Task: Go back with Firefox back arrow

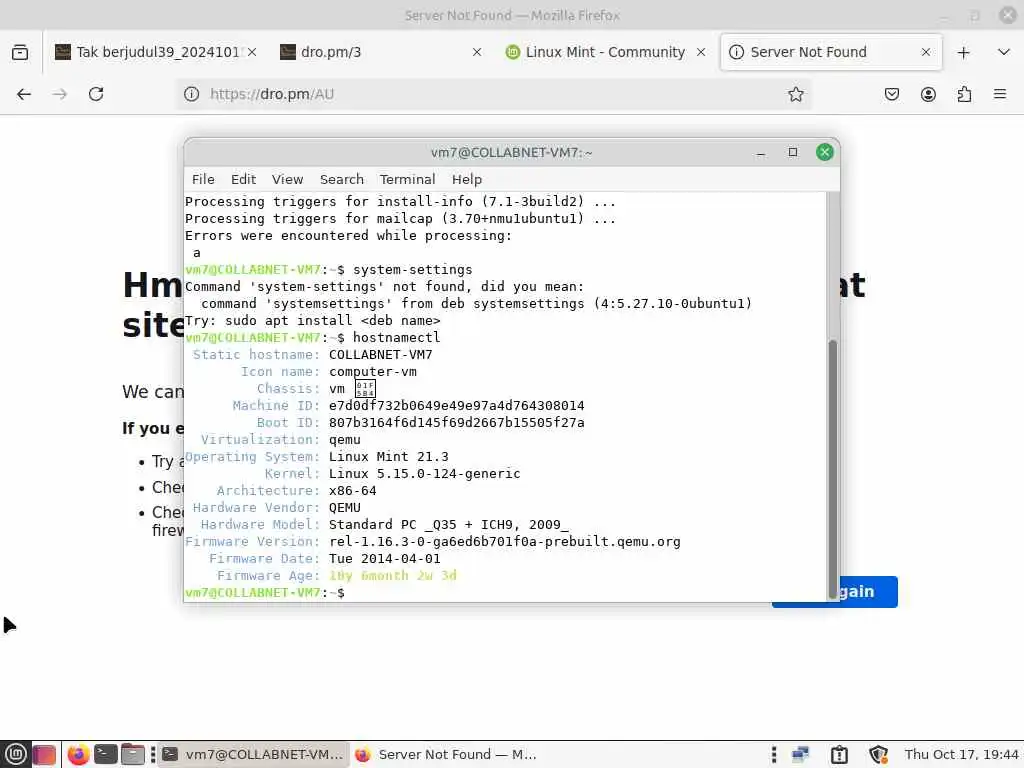Action: 24,94
